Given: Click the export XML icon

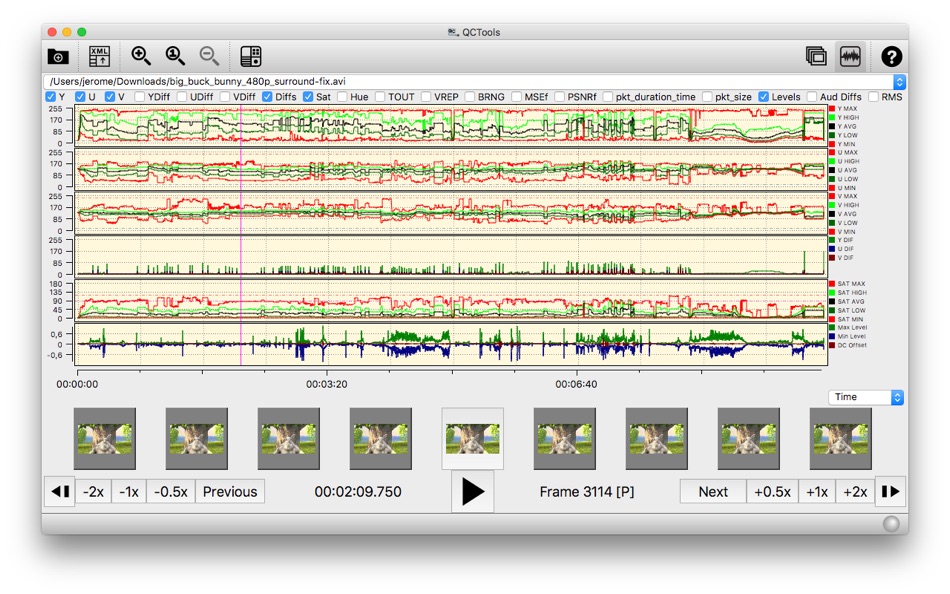Looking at the screenshot, I should pos(100,57).
